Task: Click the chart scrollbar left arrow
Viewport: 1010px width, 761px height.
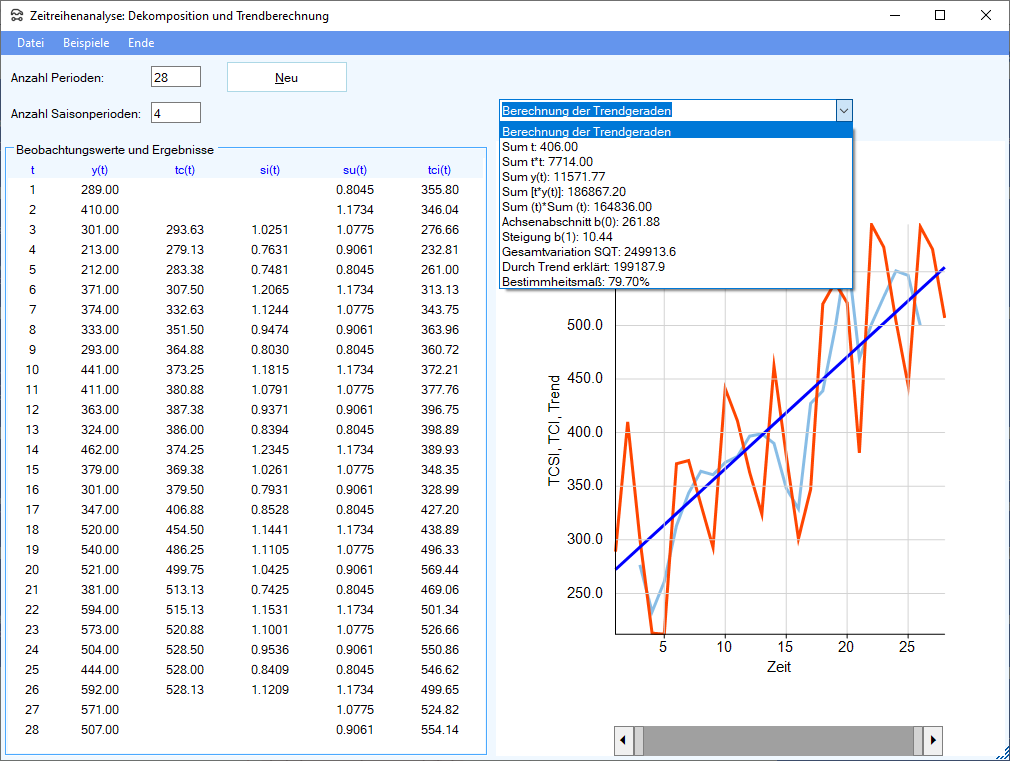Action: click(623, 740)
